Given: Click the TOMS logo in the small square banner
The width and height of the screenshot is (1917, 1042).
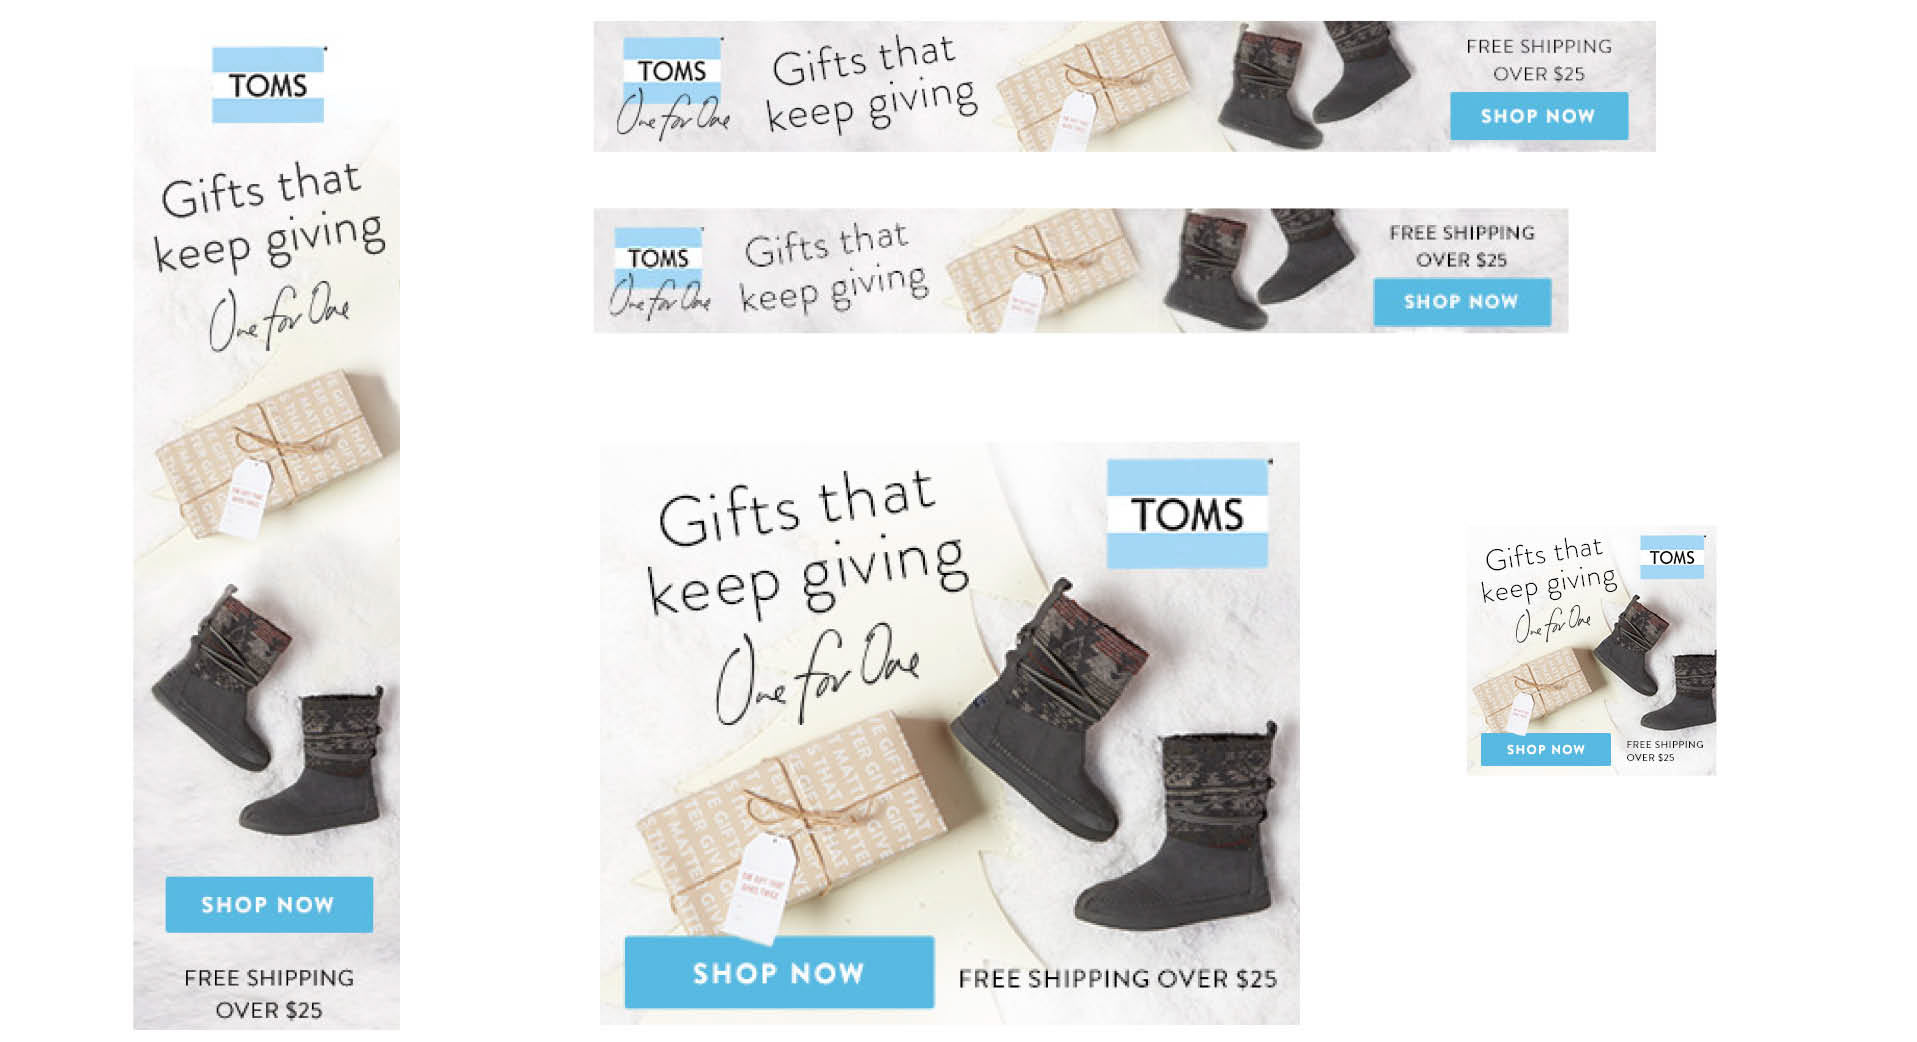Looking at the screenshot, I should pyautogui.click(x=1672, y=557).
